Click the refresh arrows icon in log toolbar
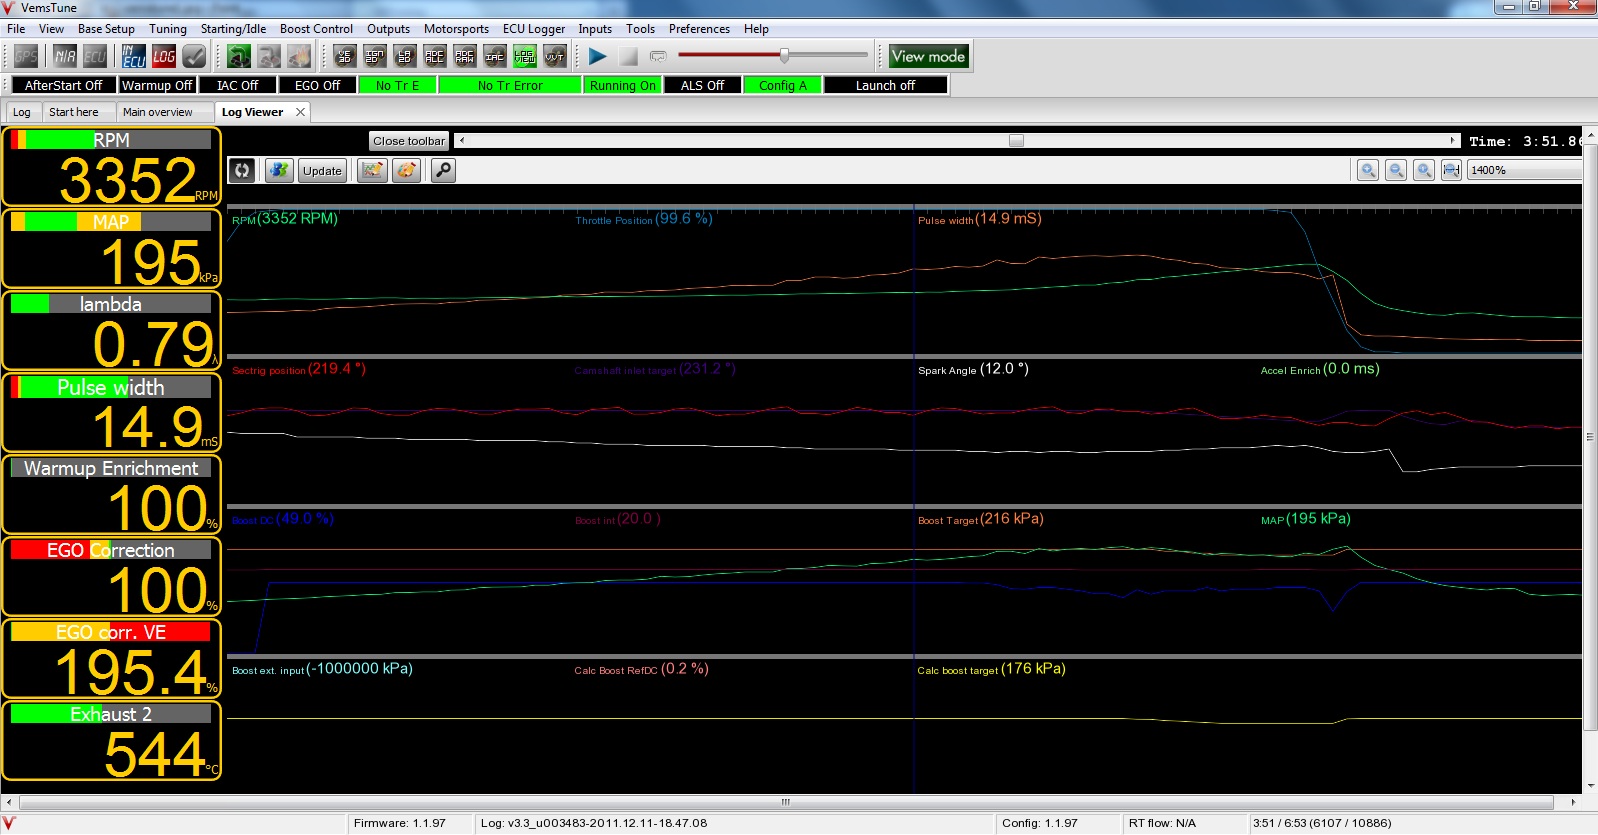Viewport: 1598px width, 835px height. coord(242,171)
